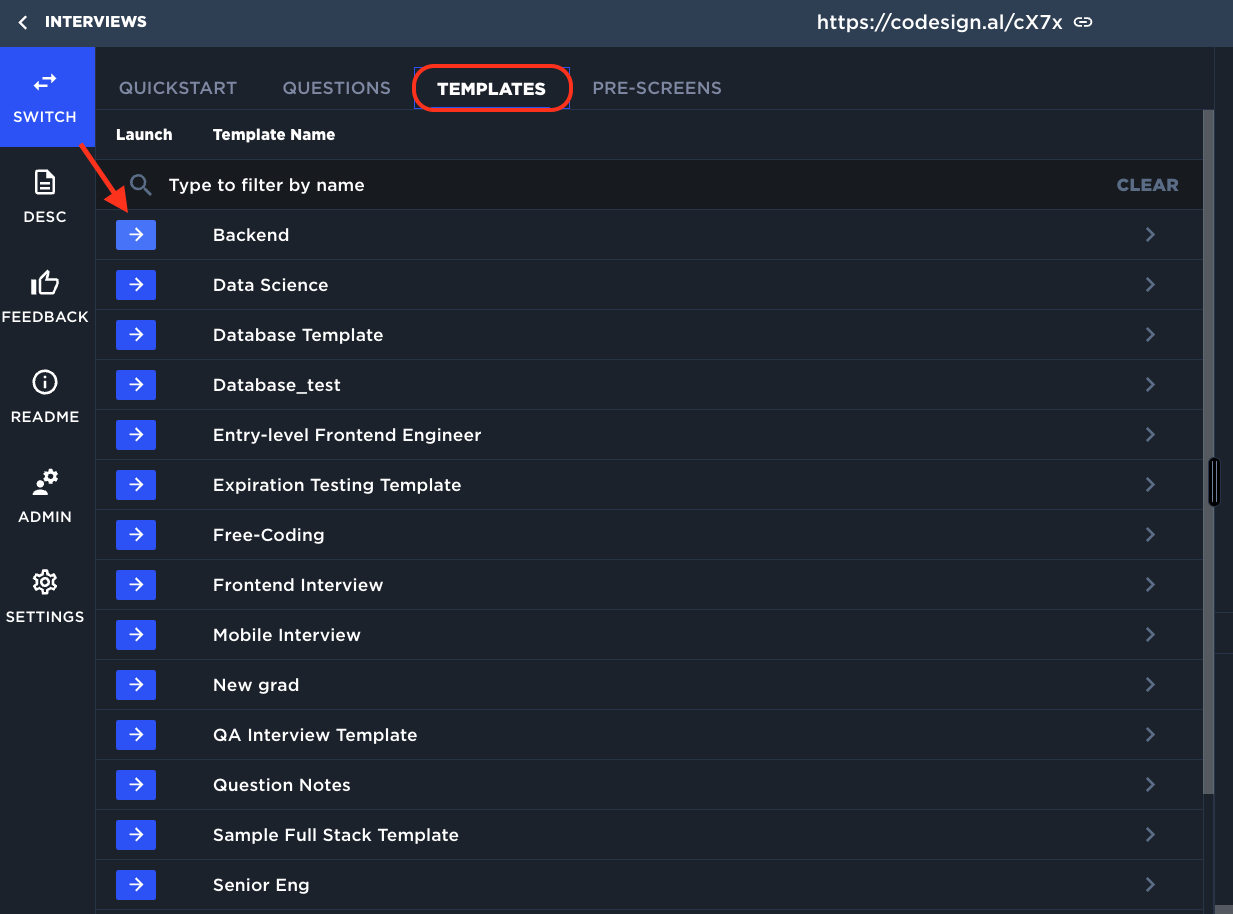1233x914 pixels.
Task: Switch to the Quickstart tab
Action: pos(178,88)
